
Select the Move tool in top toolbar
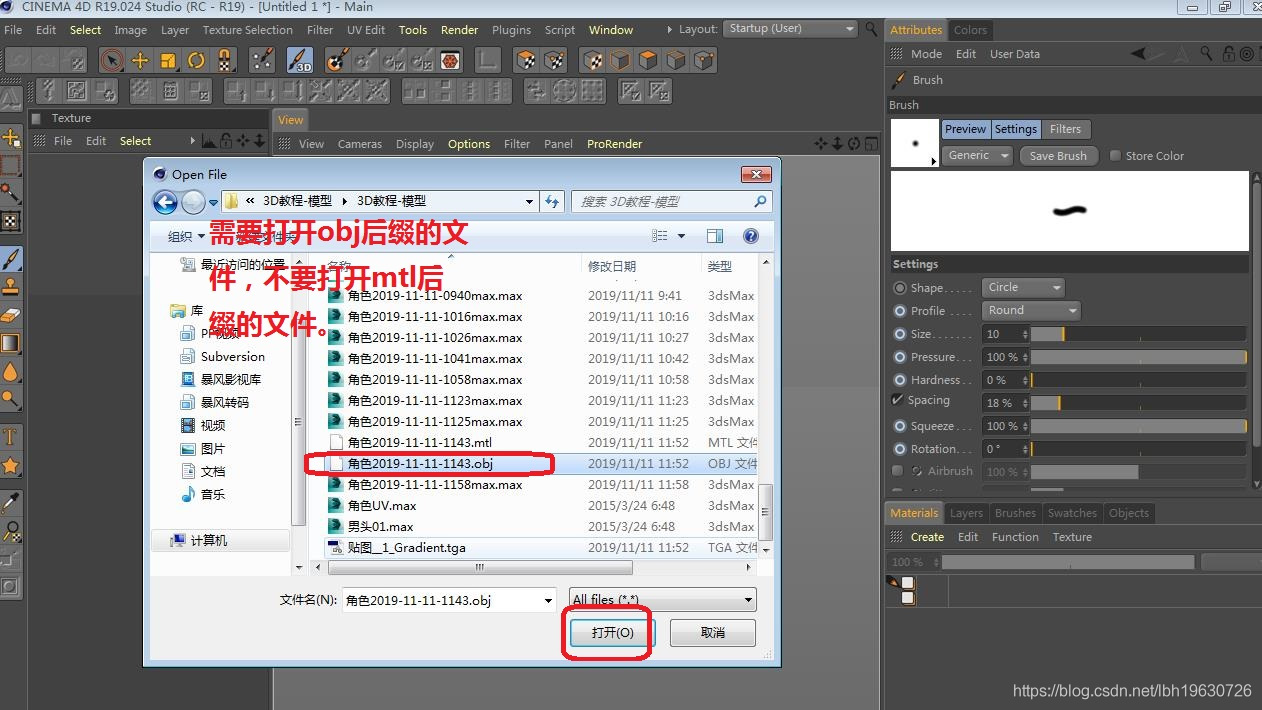click(x=140, y=60)
